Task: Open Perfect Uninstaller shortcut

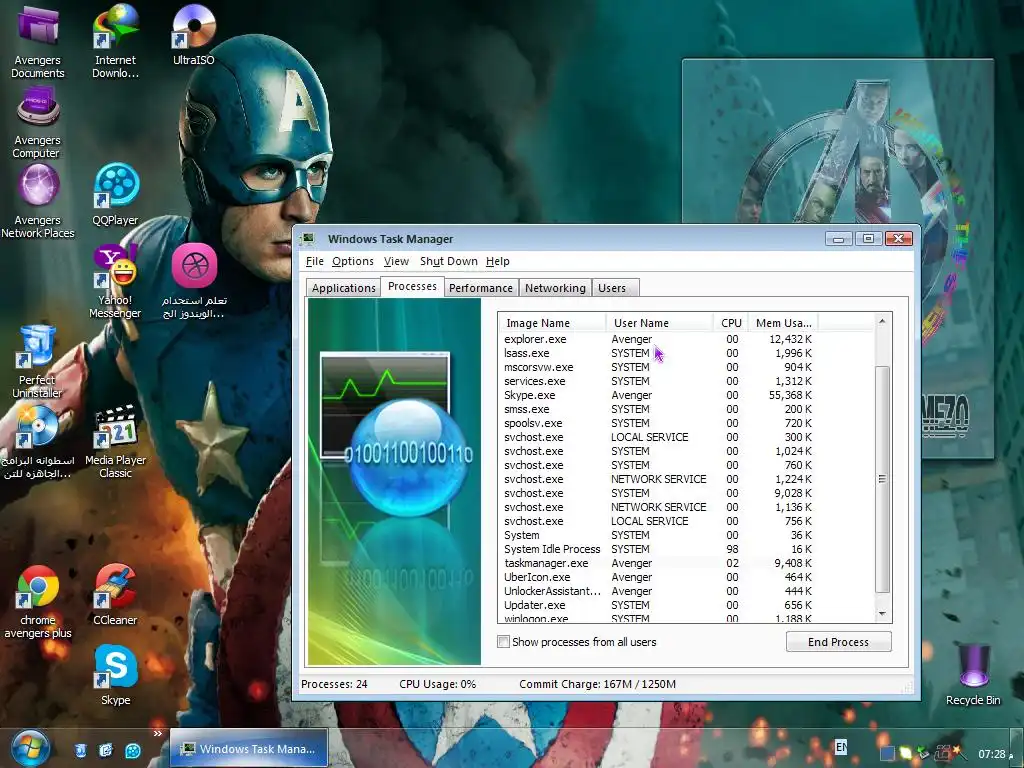Action: pos(37,361)
